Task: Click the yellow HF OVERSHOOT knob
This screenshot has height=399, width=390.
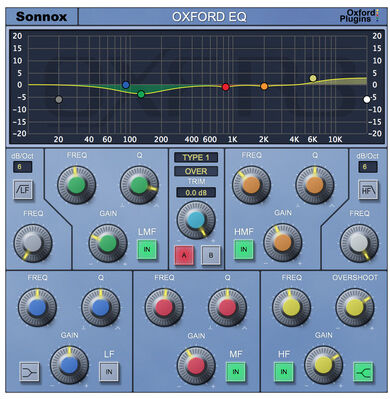Action: 355,307
